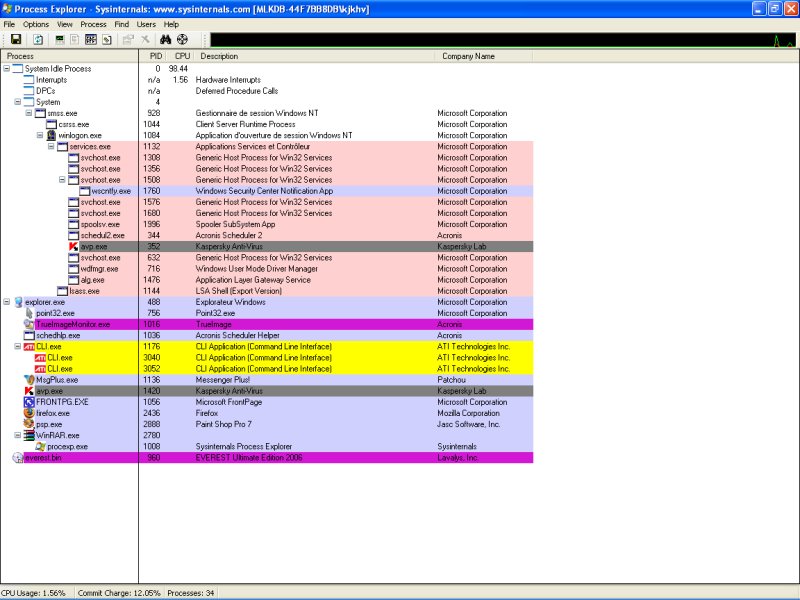Click the TrueImageMonitor.exe icon

click(29, 324)
